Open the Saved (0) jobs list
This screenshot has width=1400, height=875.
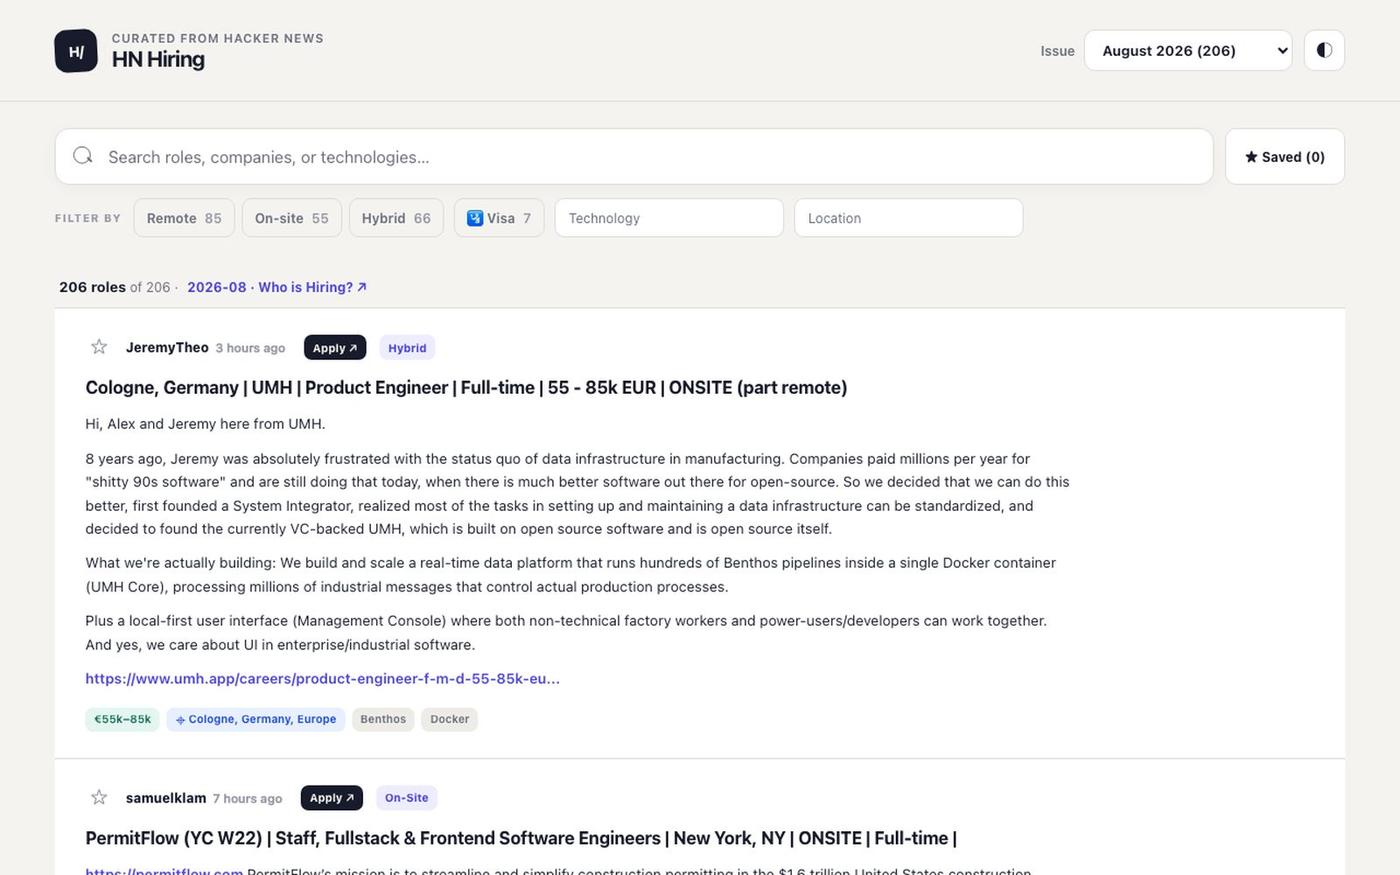pos(1285,156)
